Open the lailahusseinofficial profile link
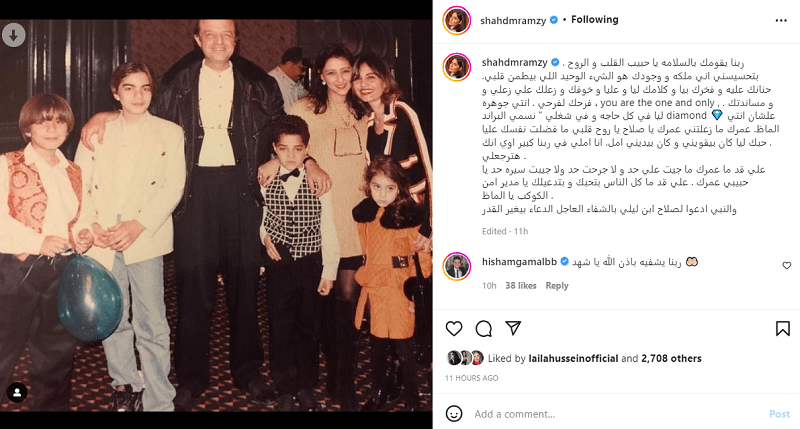The width and height of the screenshot is (800, 429). pyautogui.click(x=573, y=359)
